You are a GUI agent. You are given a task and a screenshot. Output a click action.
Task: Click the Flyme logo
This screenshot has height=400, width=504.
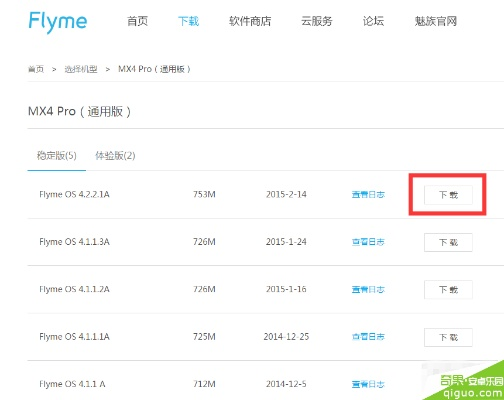click(x=58, y=22)
